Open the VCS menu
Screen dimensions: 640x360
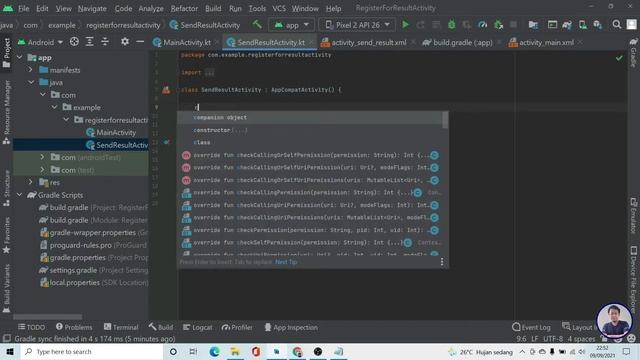click(279, 8)
